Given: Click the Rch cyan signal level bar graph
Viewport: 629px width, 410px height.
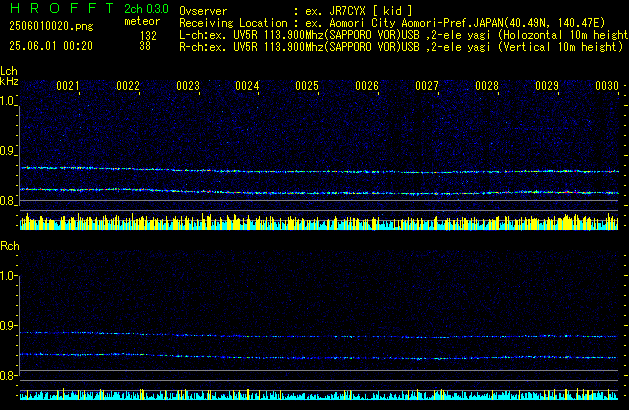Looking at the screenshot, I should pos(319,394).
